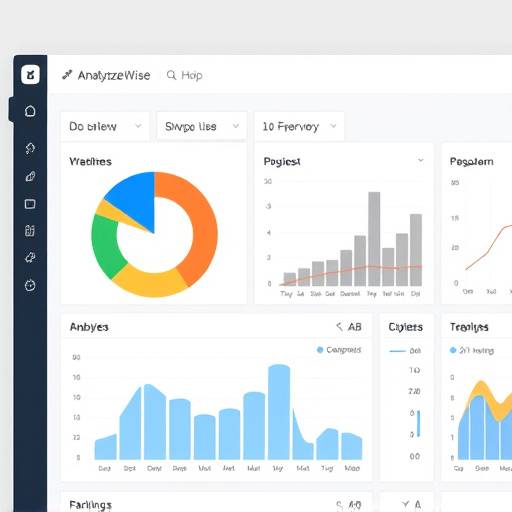
Task: Toggle the Canpreid legend dot
Action: coord(320,350)
